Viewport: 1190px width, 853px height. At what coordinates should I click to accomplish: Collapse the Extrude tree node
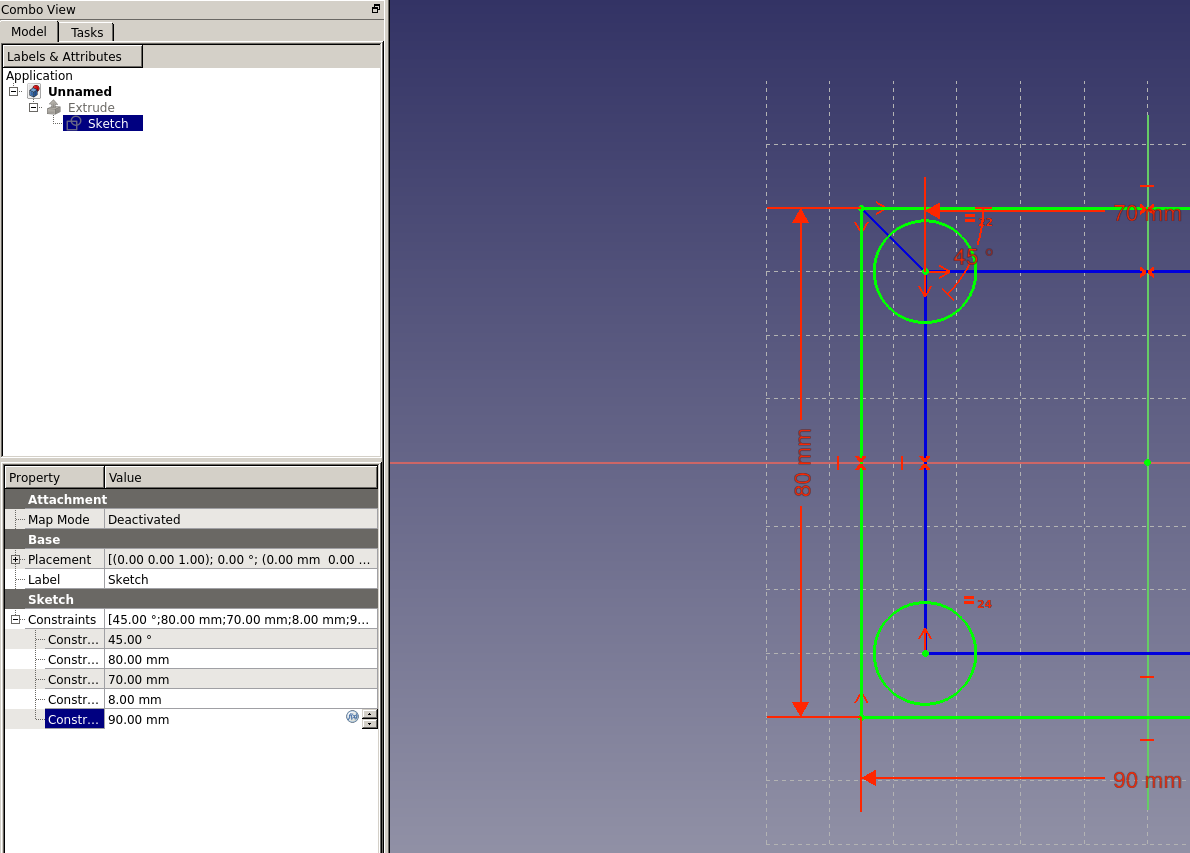(33, 107)
